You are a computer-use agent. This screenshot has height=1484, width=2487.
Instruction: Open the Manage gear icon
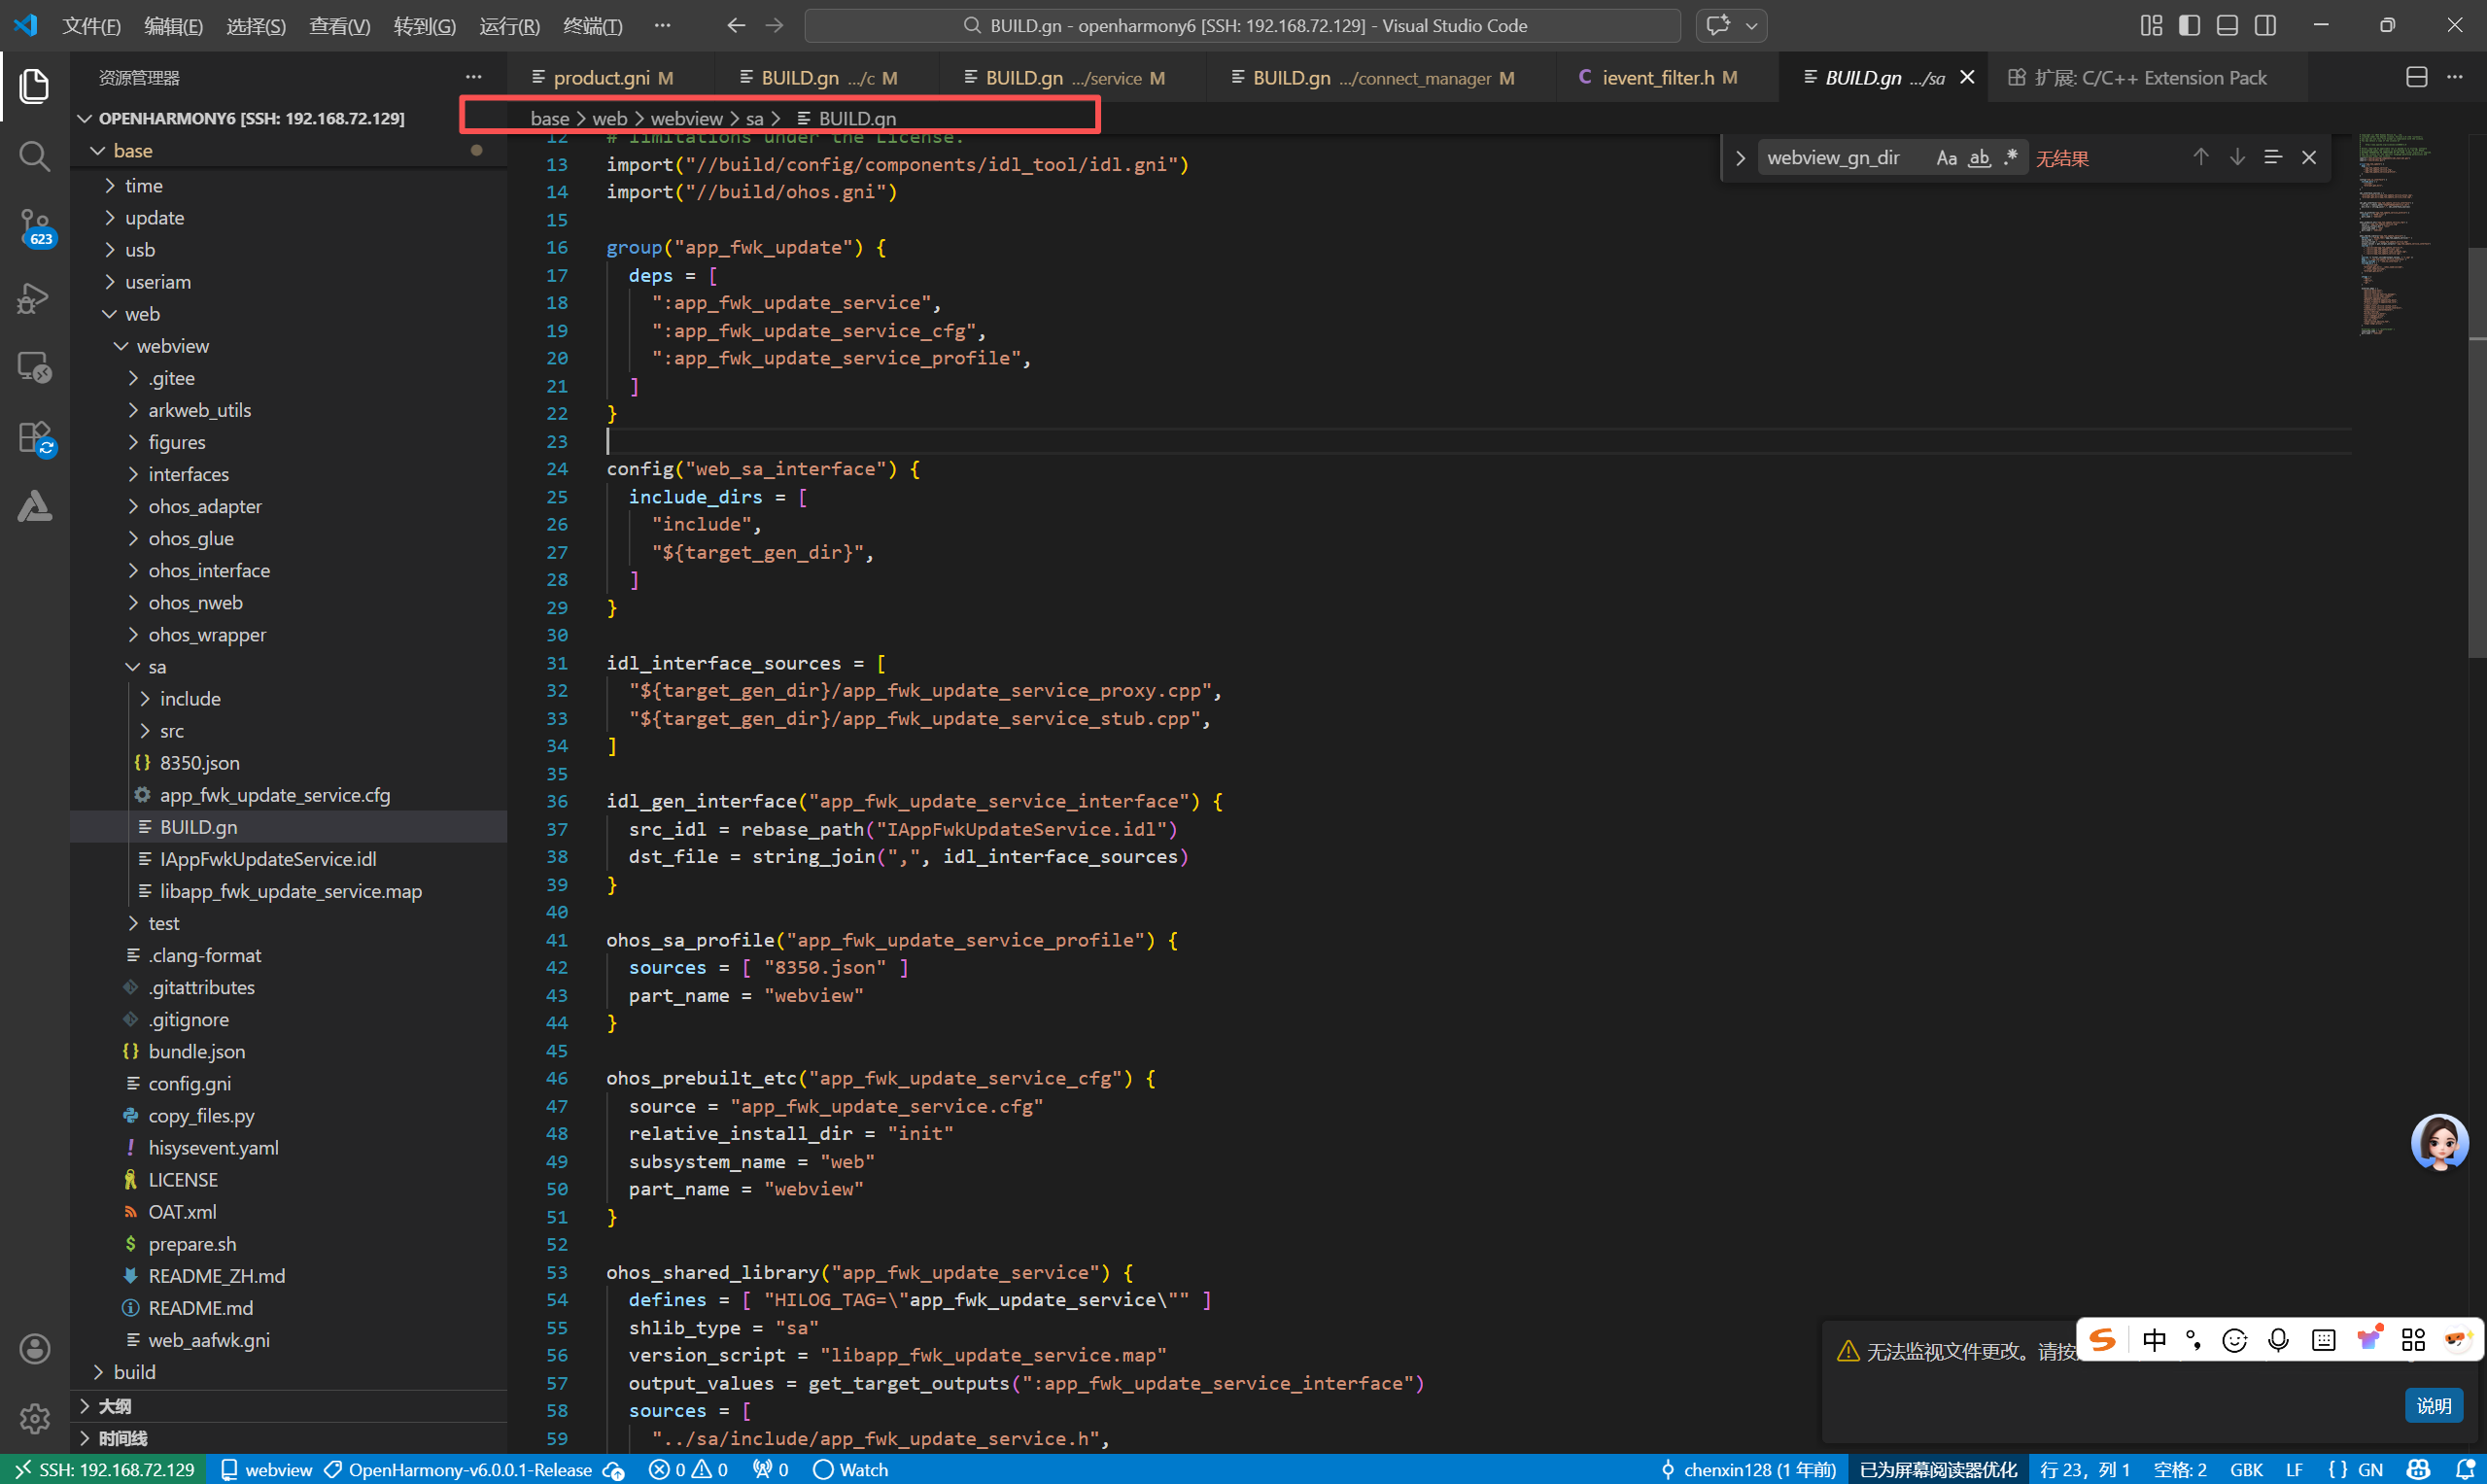tap(34, 1417)
